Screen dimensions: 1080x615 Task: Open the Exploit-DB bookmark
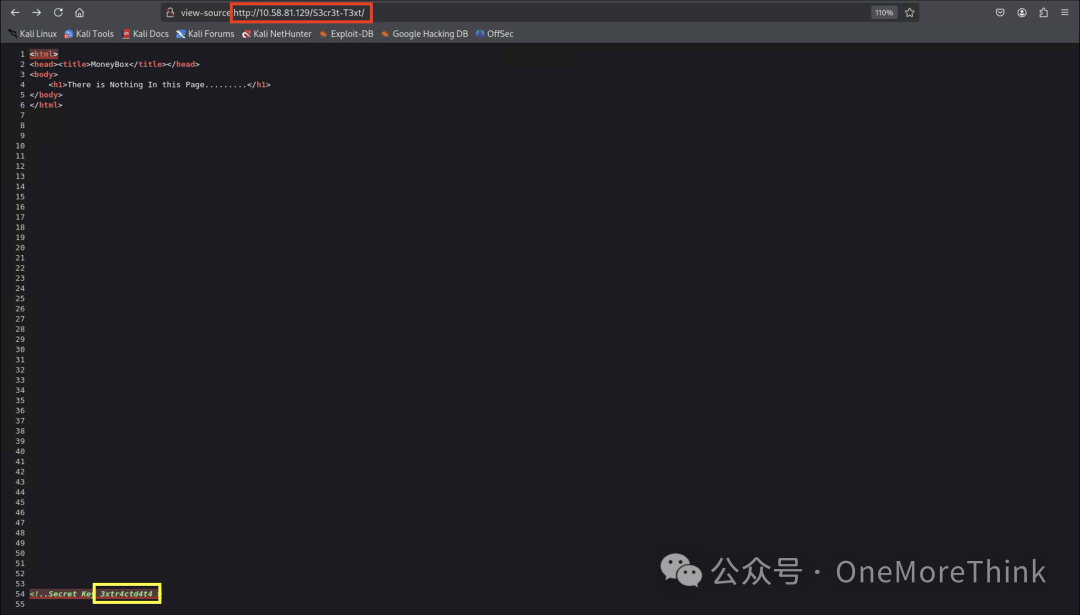click(x=346, y=34)
